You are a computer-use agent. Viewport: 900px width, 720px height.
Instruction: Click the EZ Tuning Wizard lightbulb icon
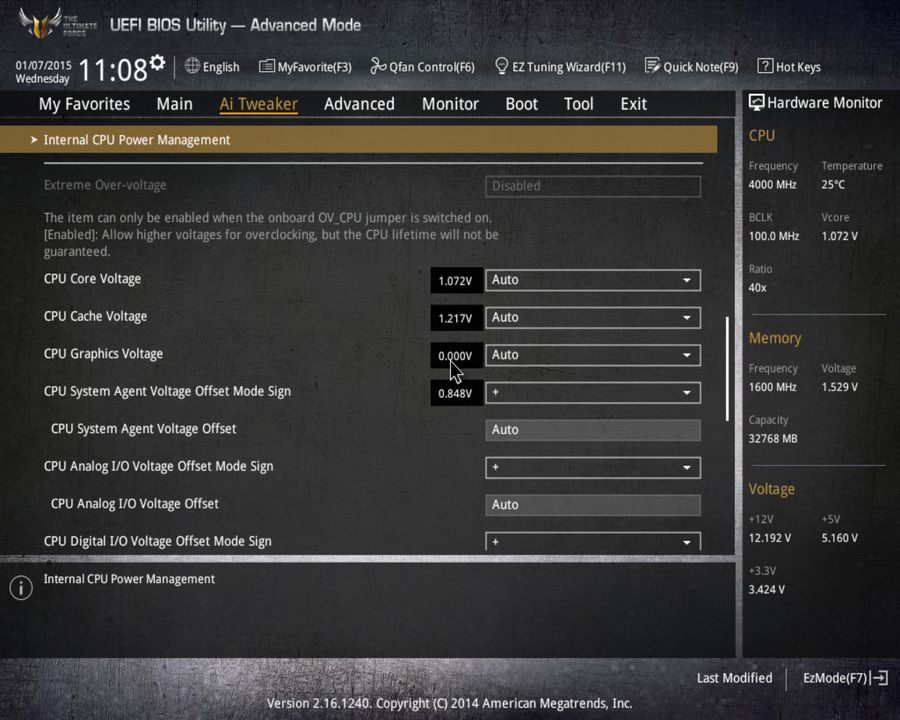502,66
